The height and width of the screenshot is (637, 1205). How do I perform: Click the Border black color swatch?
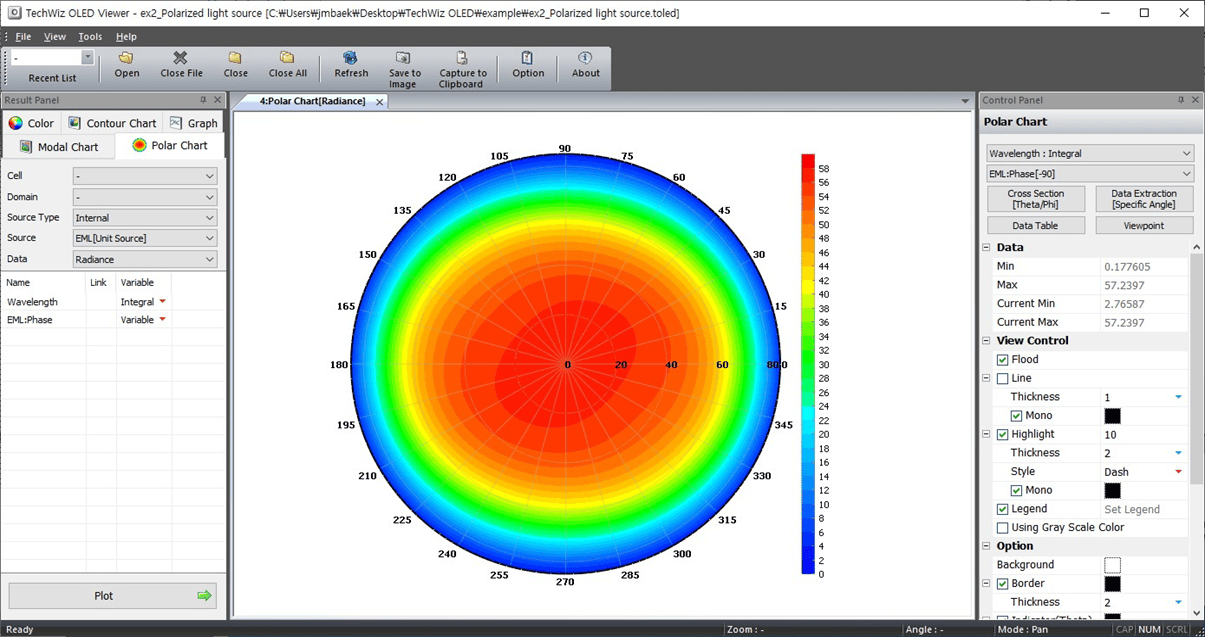(1112, 584)
